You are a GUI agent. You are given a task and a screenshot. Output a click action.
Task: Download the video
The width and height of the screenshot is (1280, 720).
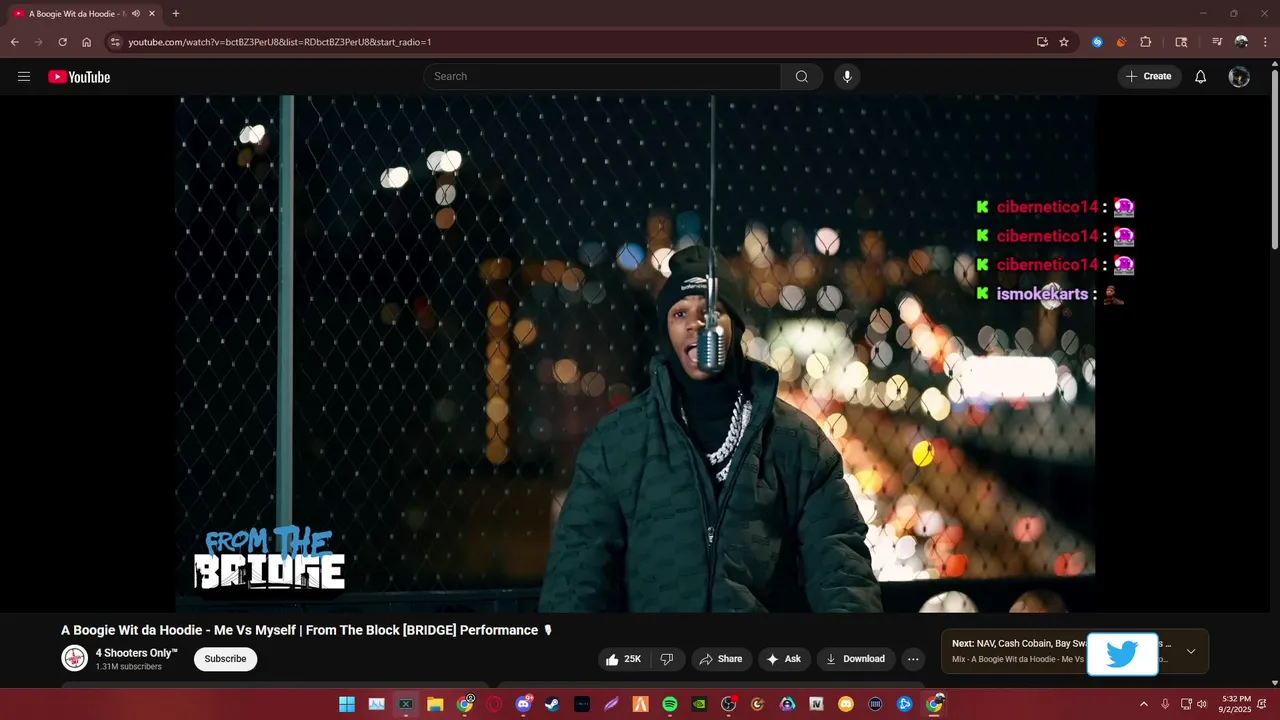[x=855, y=659]
